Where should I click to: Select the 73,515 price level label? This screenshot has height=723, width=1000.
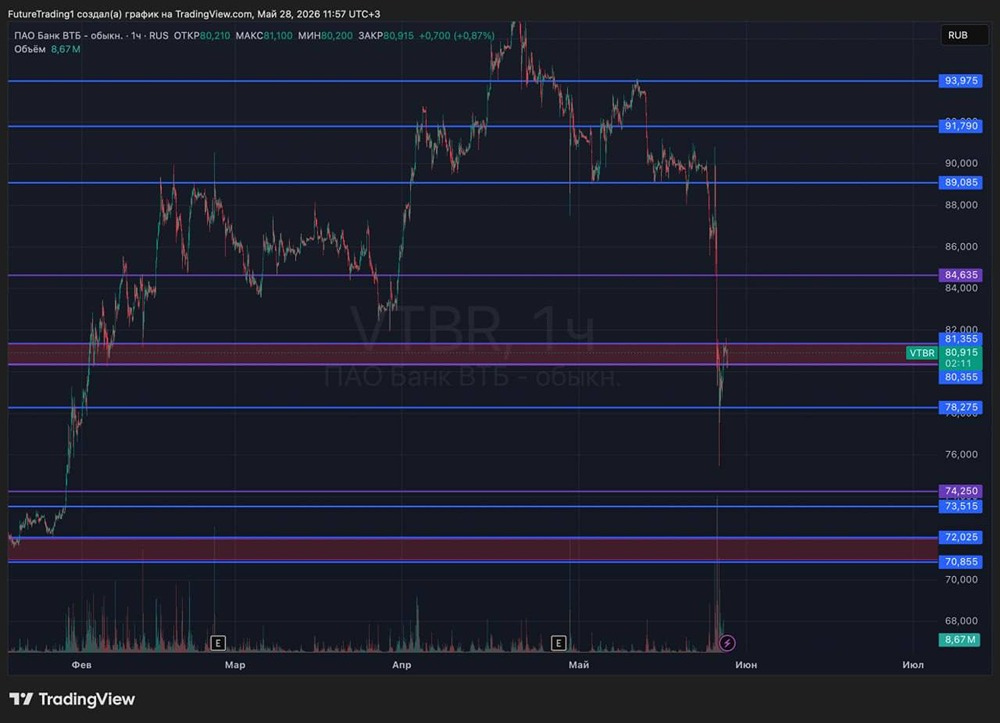point(960,506)
